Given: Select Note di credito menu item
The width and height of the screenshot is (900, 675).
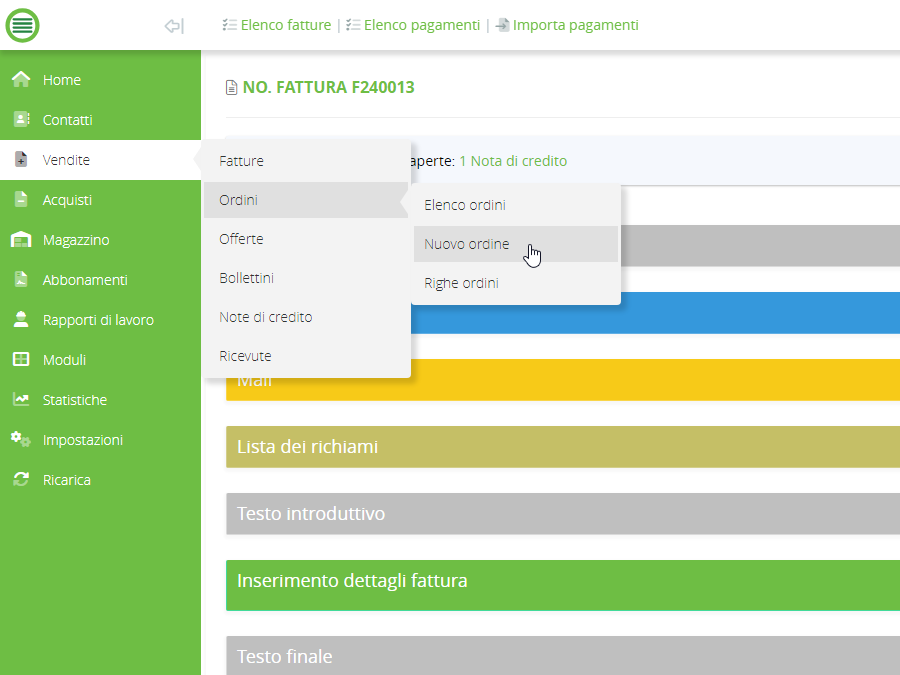Looking at the screenshot, I should pyautogui.click(x=266, y=317).
